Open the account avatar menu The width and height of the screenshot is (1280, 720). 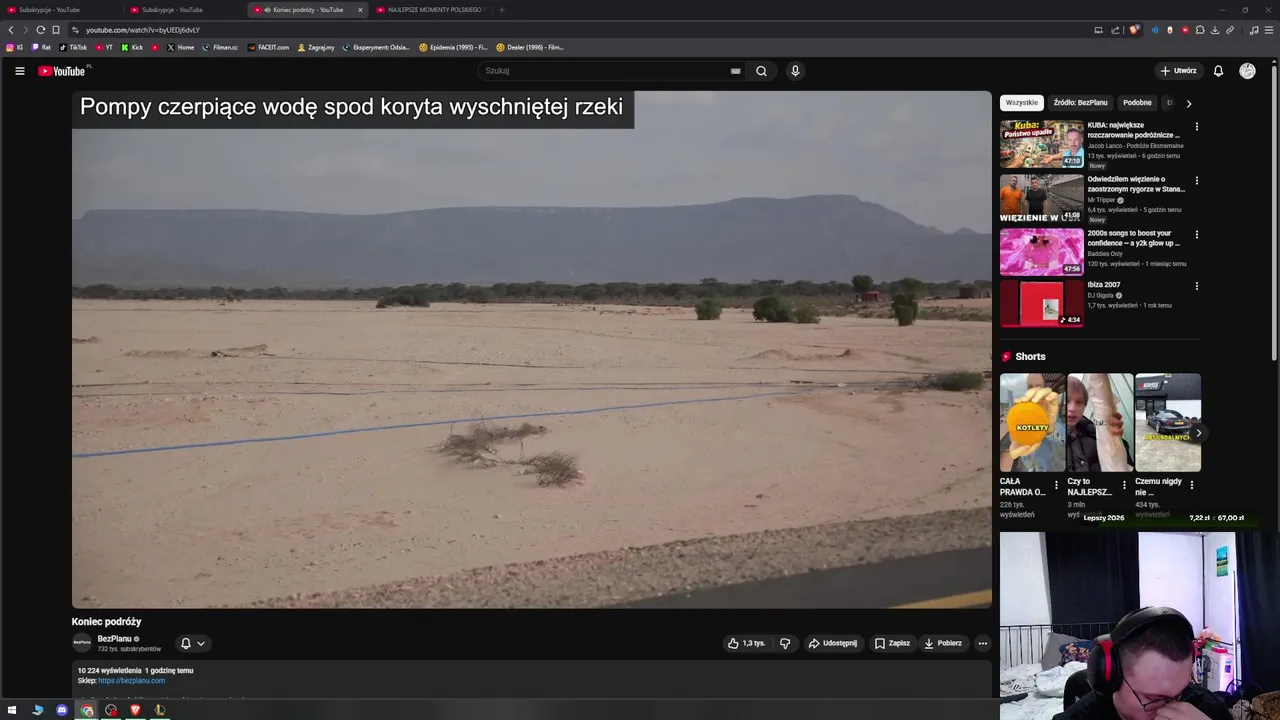[x=1247, y=71]
